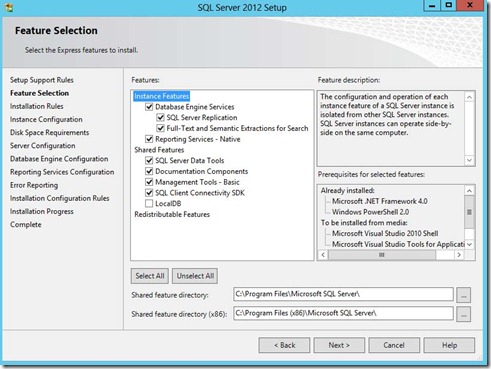The image size is (491, 369).
Task: Click prerequisites horizontal scroll right arrow
Action: click(459, 255)
